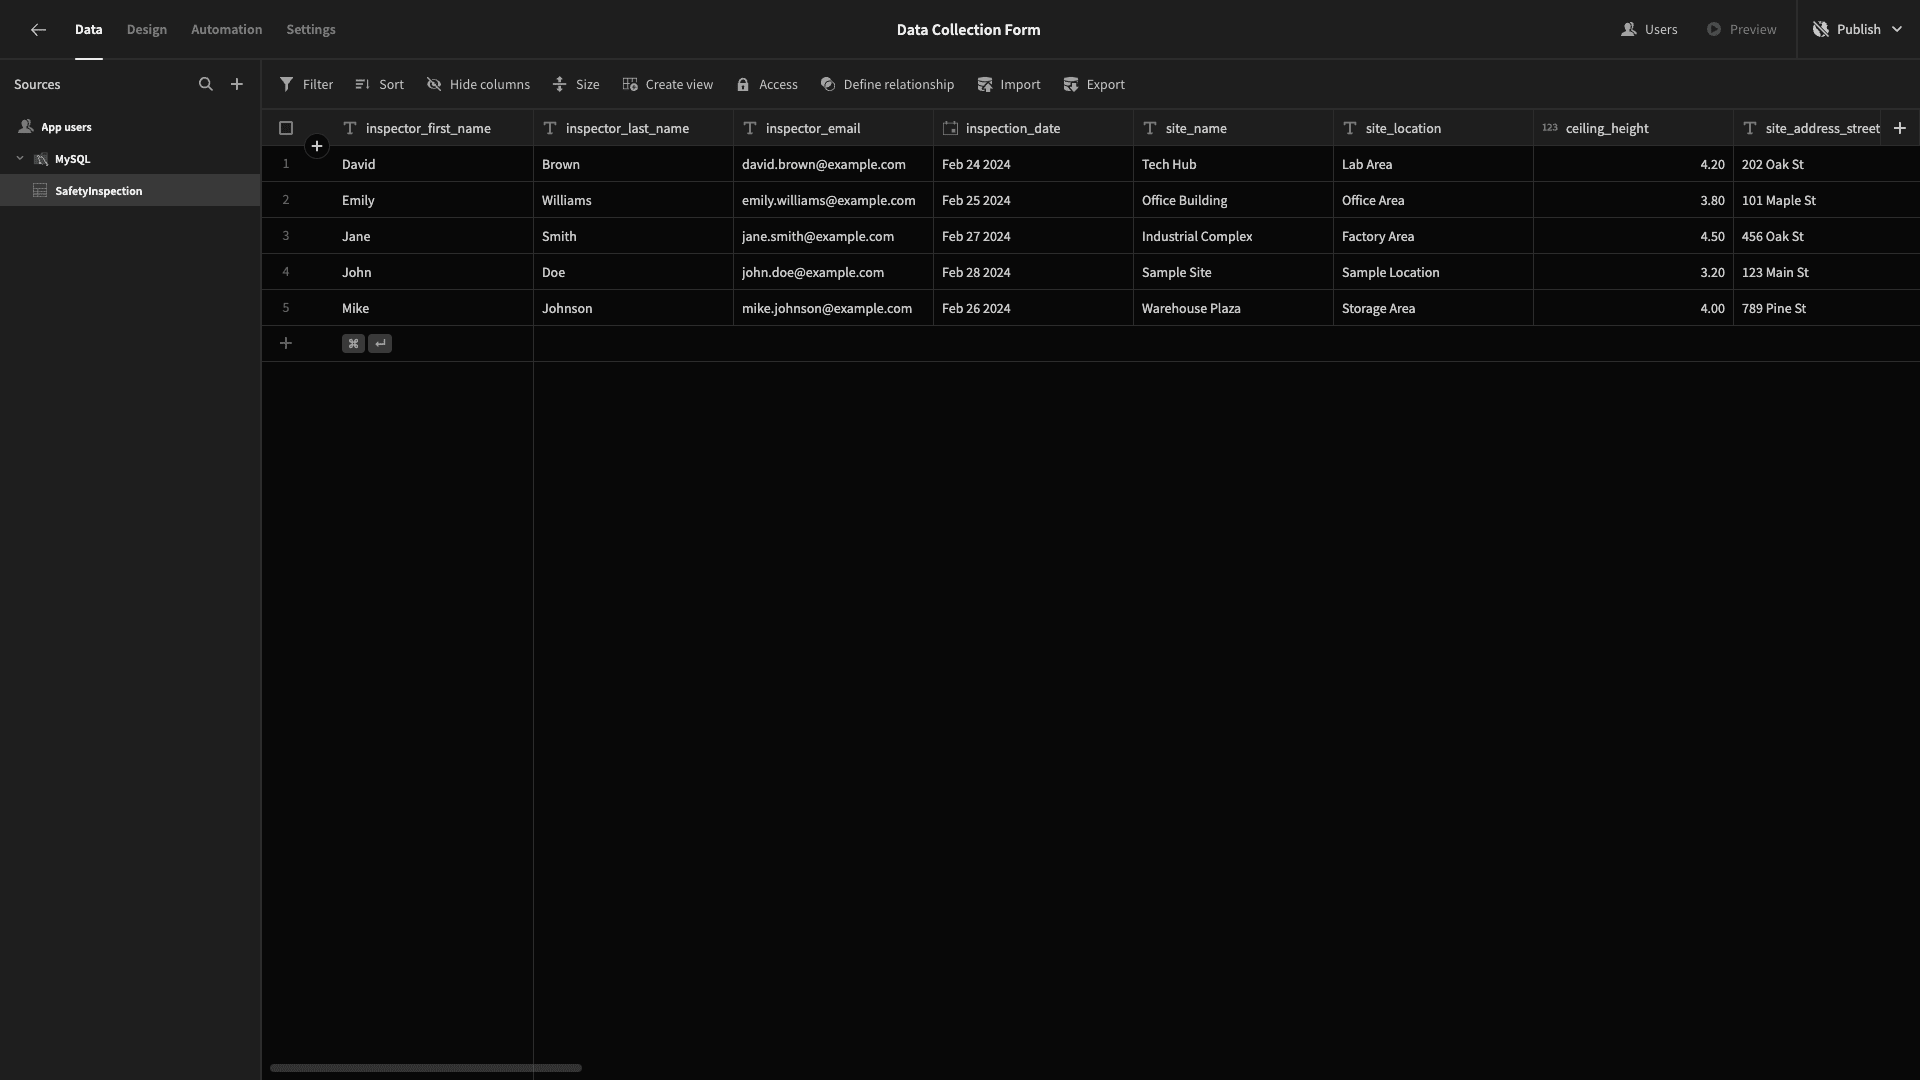Open Hide columns menu
Viewport: 1920px width, 1080px height.
click(478, 85)
